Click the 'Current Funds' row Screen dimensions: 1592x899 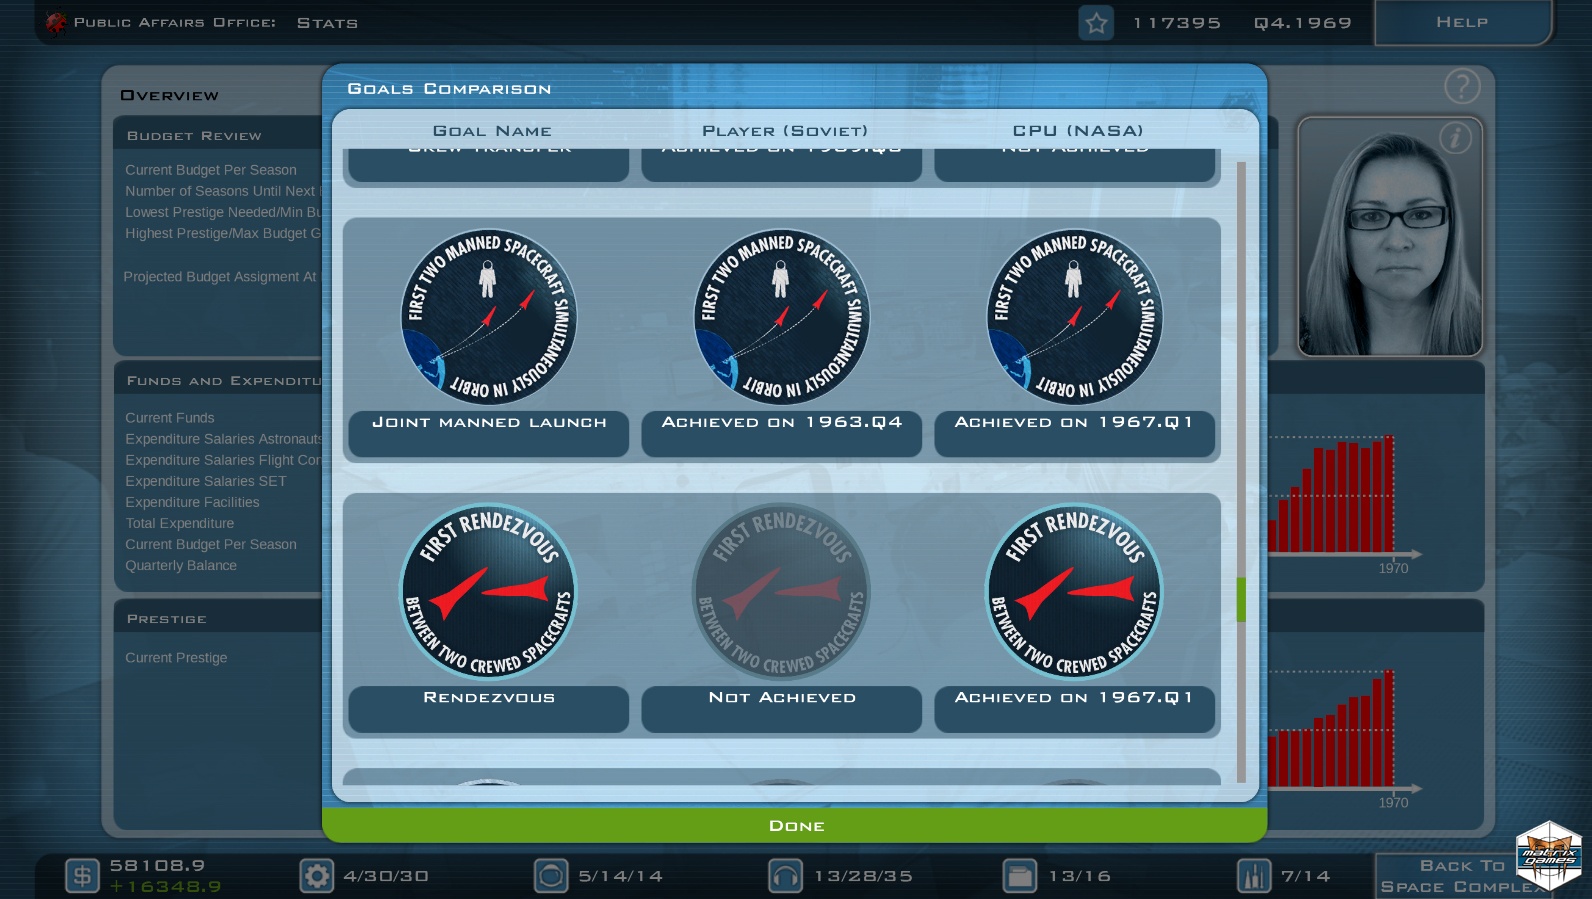[170, 418]
